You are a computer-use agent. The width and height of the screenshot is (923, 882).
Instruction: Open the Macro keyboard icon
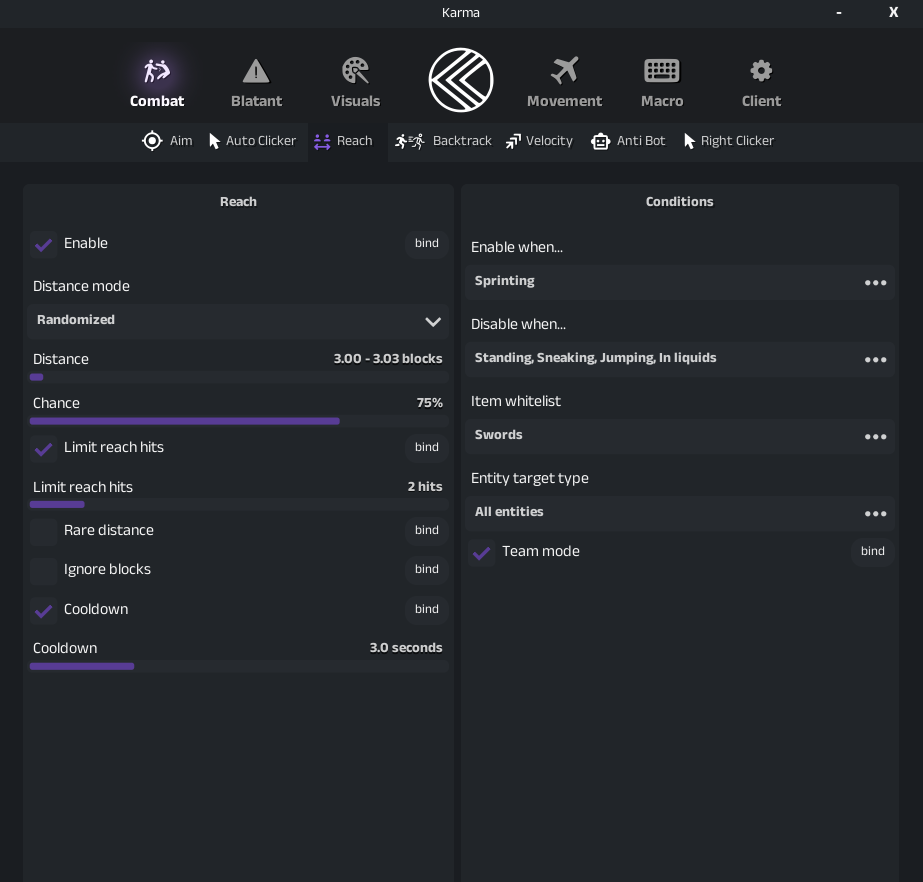click(662, 71)
